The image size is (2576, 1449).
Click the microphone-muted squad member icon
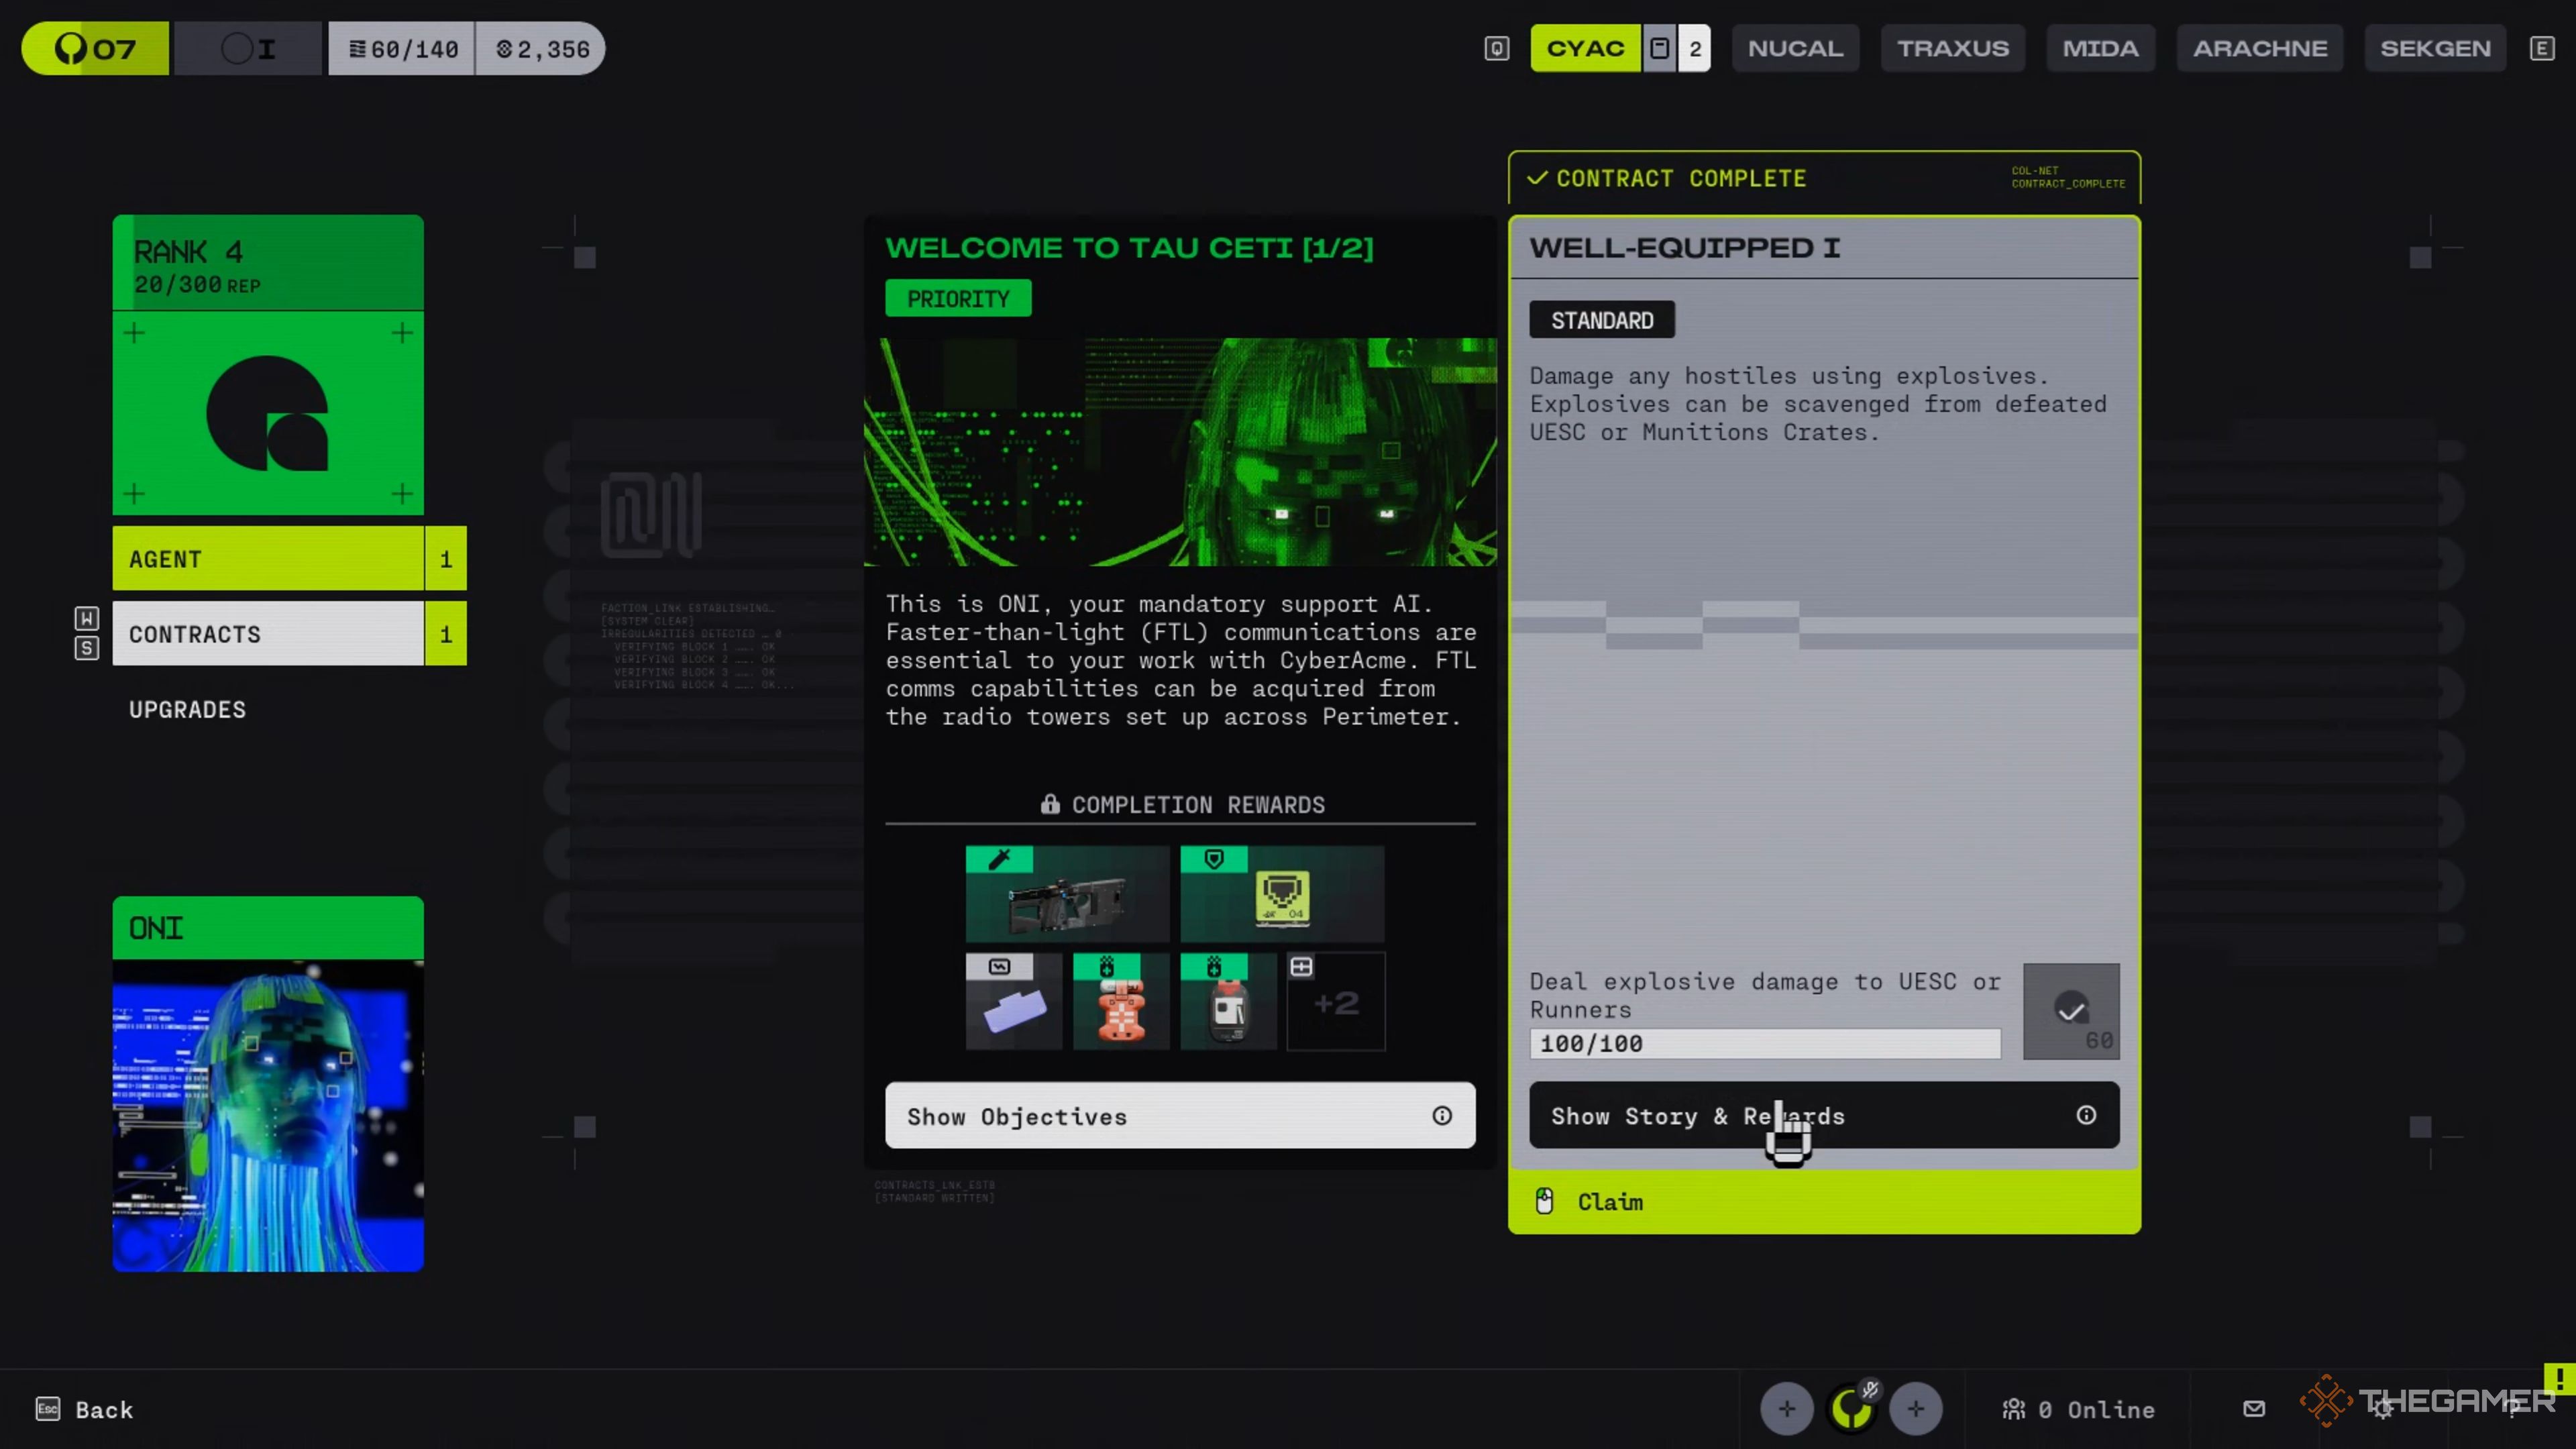[1851, 1409]
